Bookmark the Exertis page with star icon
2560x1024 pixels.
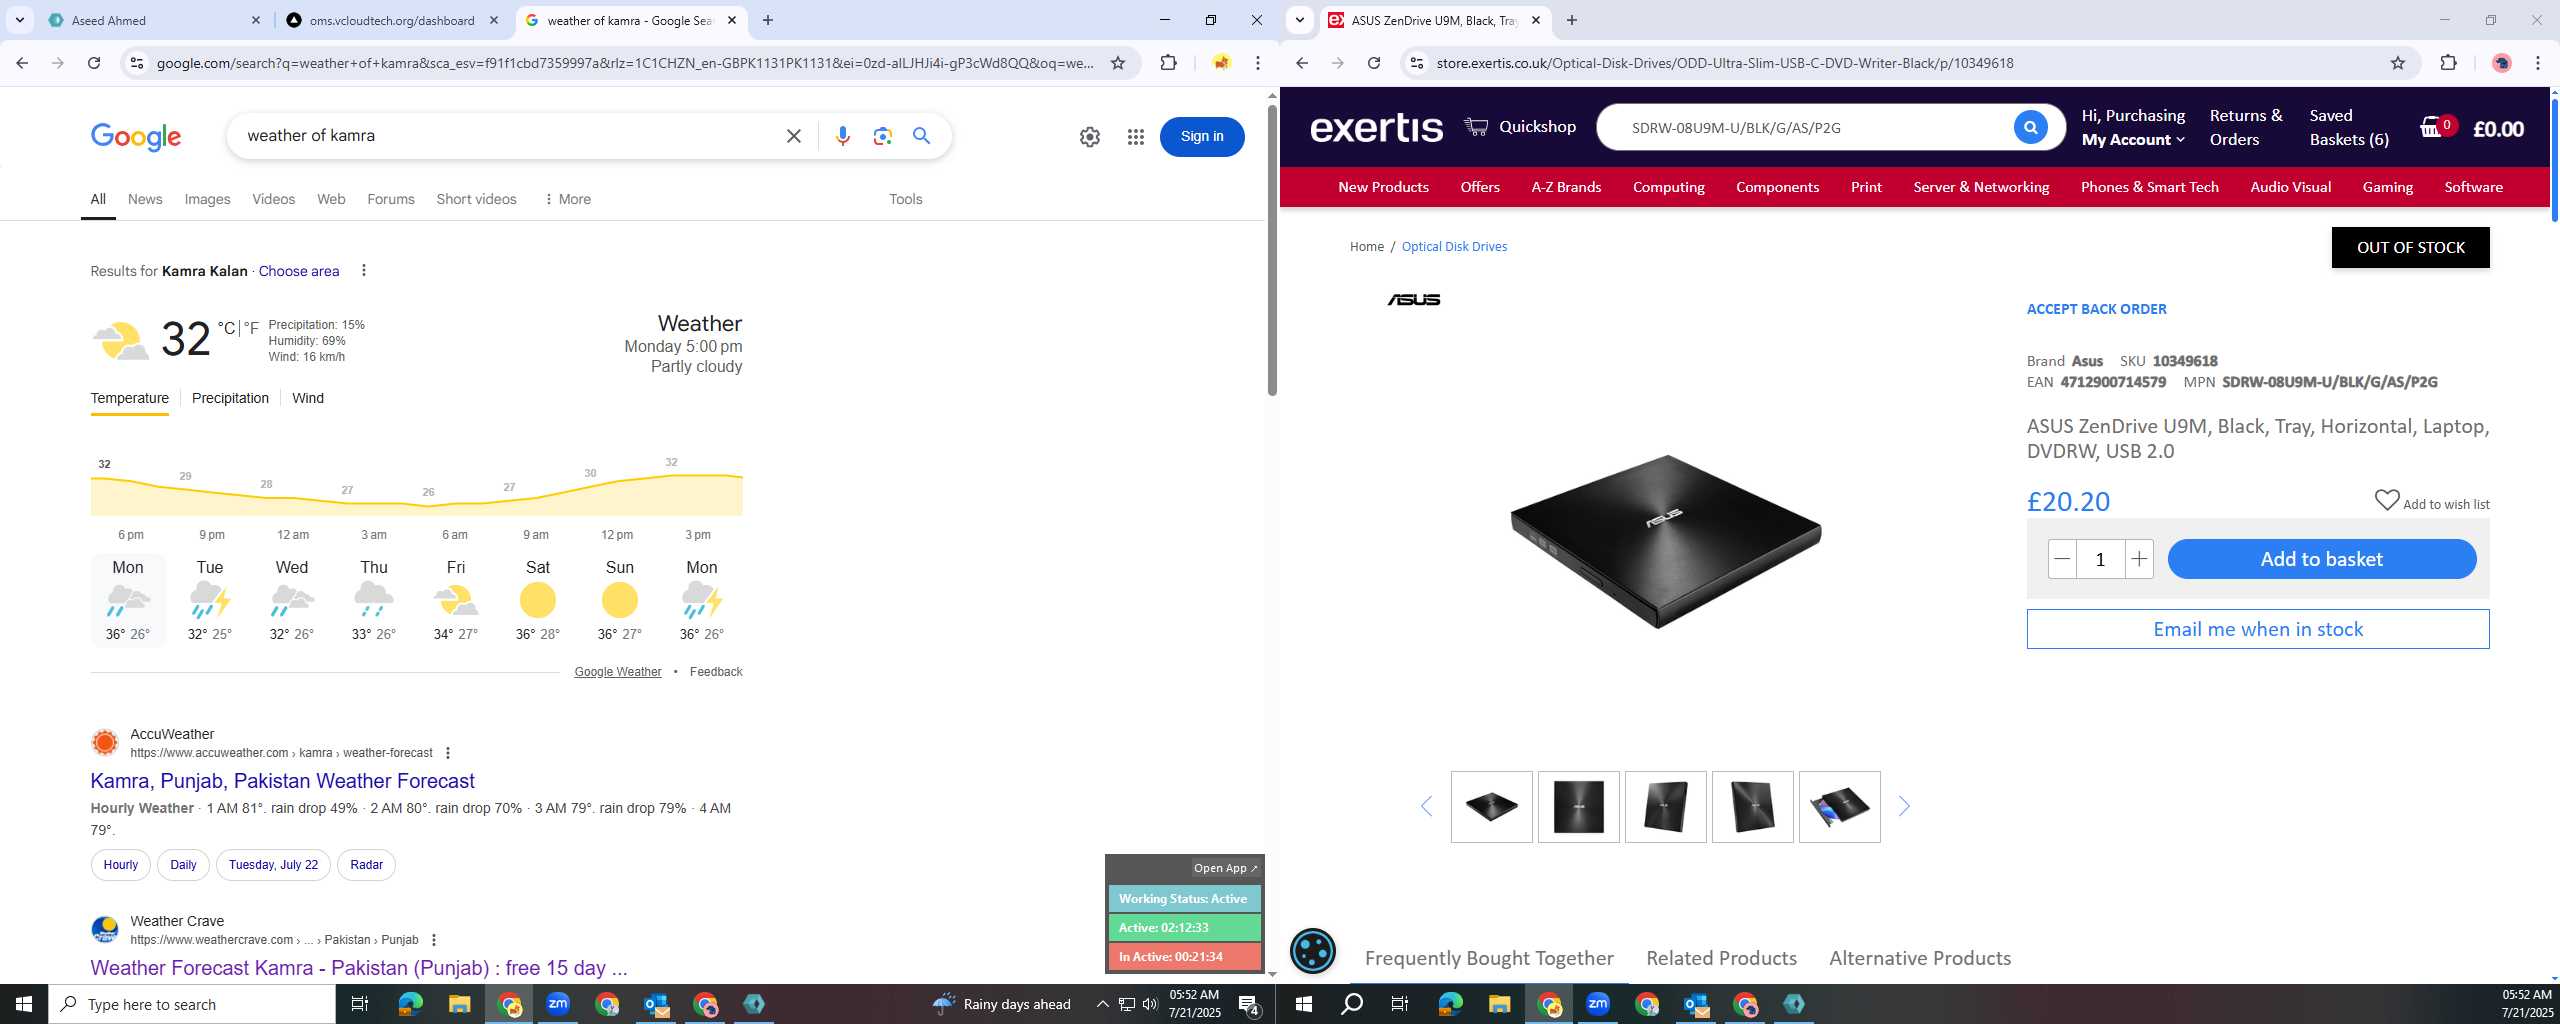click(2397, 63)
